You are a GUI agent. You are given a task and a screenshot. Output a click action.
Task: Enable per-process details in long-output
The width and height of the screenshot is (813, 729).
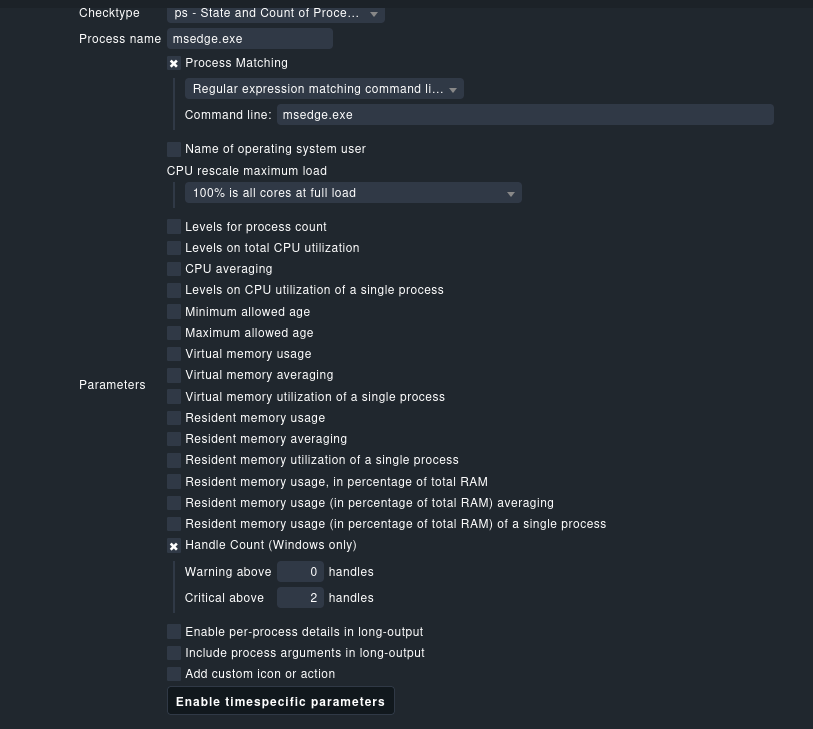(174, 632)
